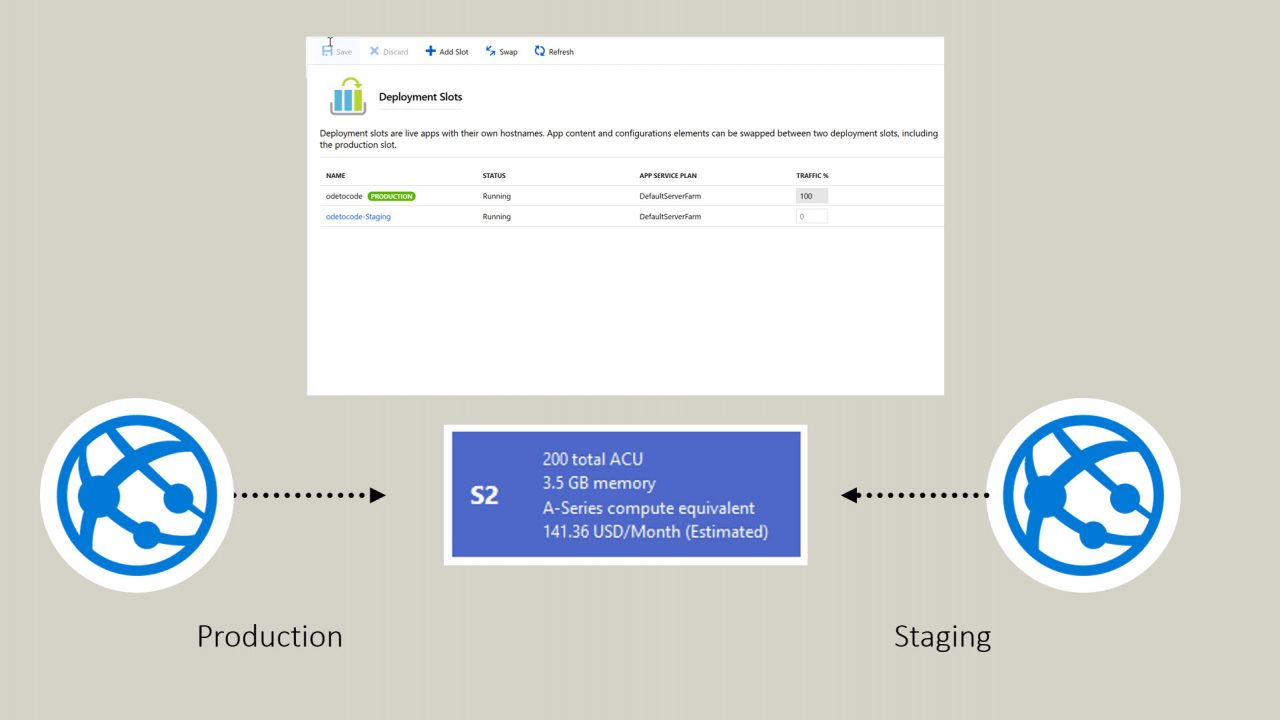1280x720 pixels.
Task: Click the Swap toolbar button
Action: click(502, 51)
